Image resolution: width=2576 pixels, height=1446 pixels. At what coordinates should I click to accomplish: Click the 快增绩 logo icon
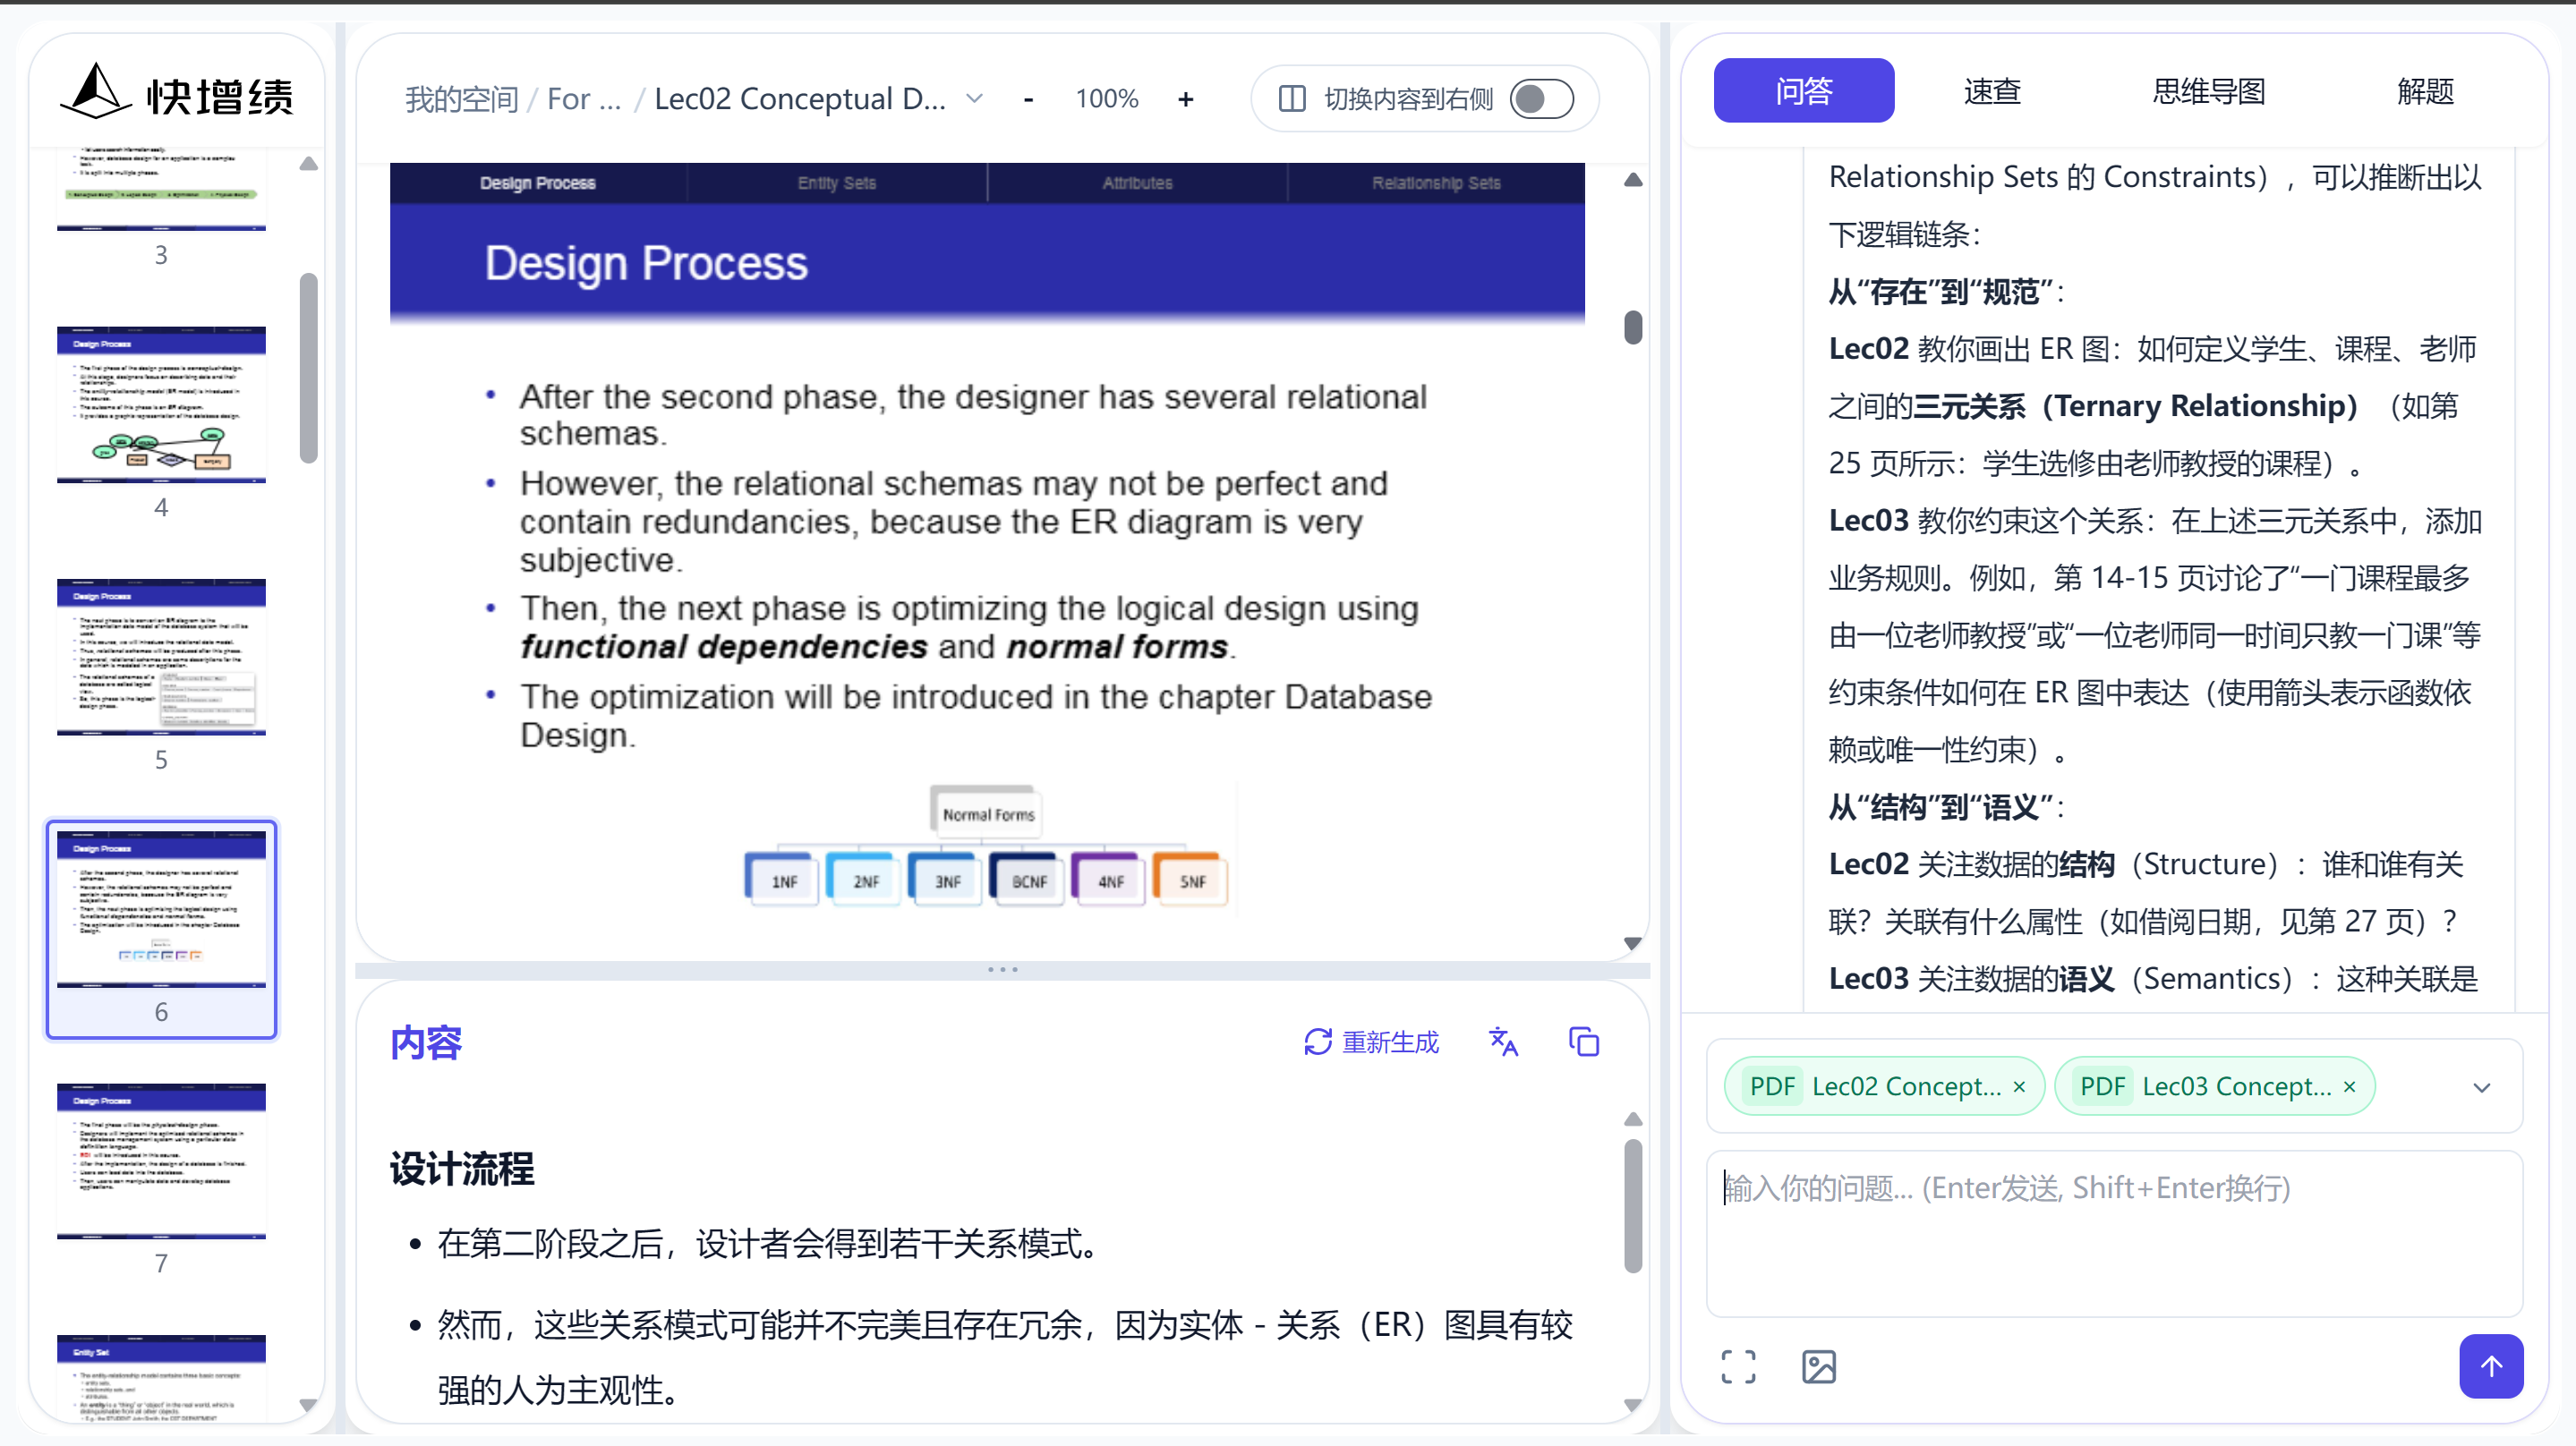(96, 92)
